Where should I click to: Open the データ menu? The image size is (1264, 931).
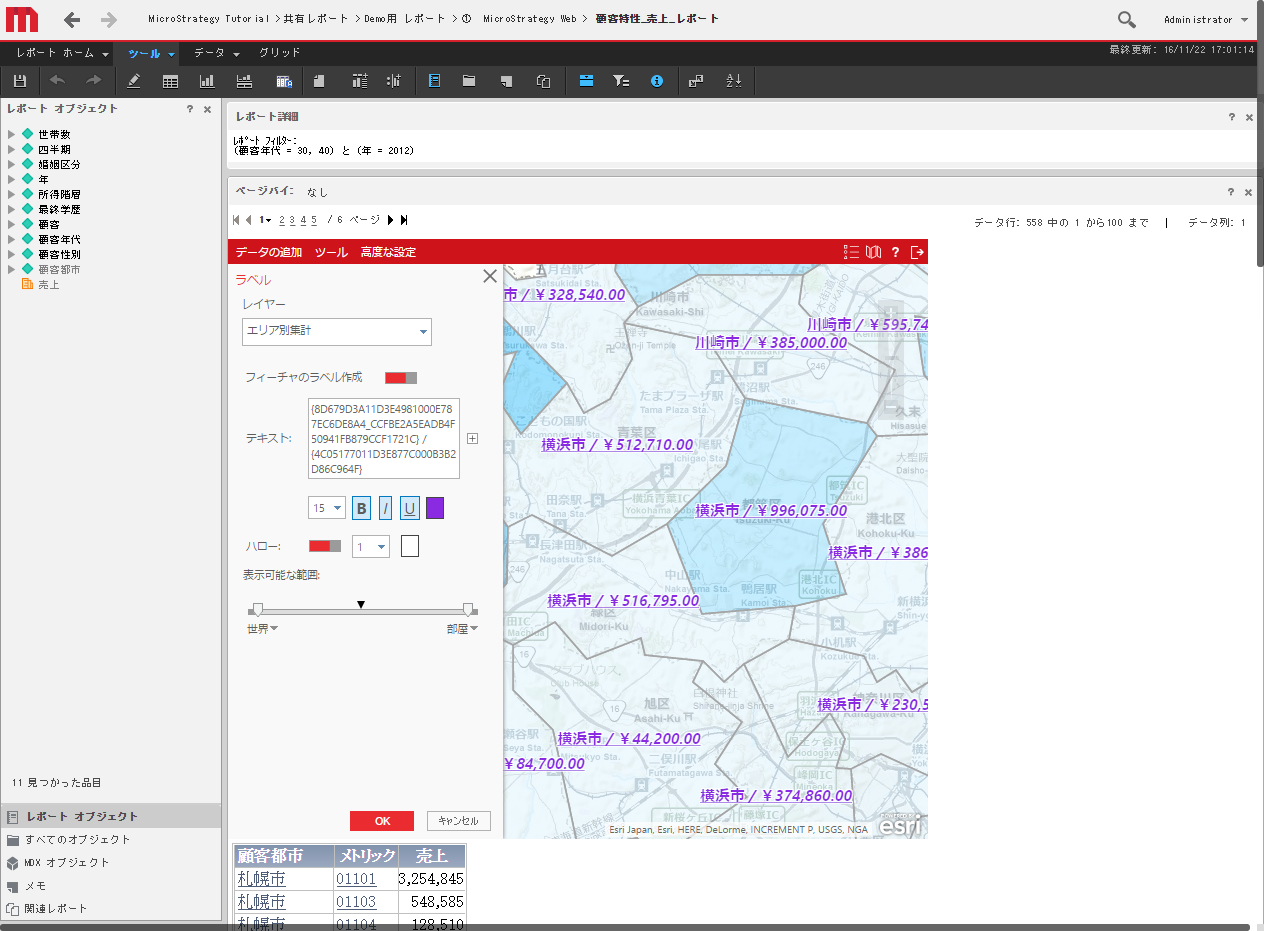point(216,52)
